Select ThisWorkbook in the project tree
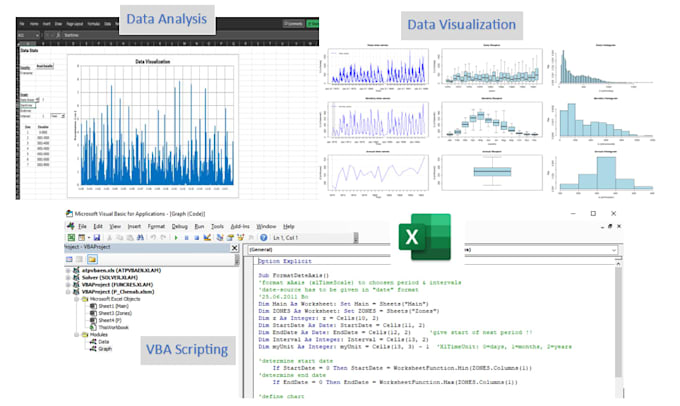This screenshot has height=406, width=680. (113, 327)
